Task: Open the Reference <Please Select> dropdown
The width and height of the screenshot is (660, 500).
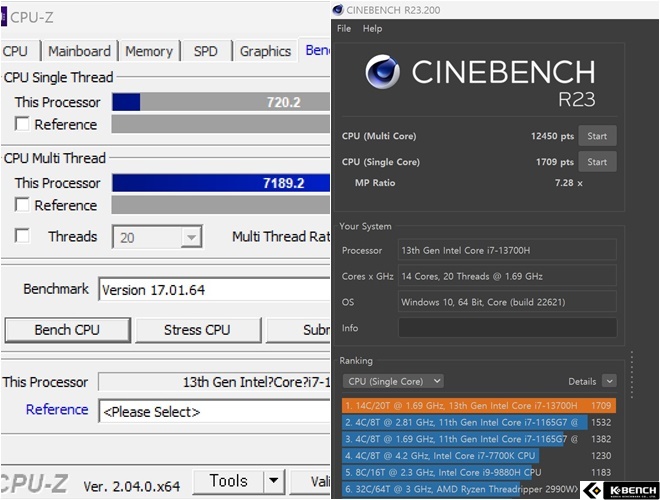Action: [x=214, y=411]
